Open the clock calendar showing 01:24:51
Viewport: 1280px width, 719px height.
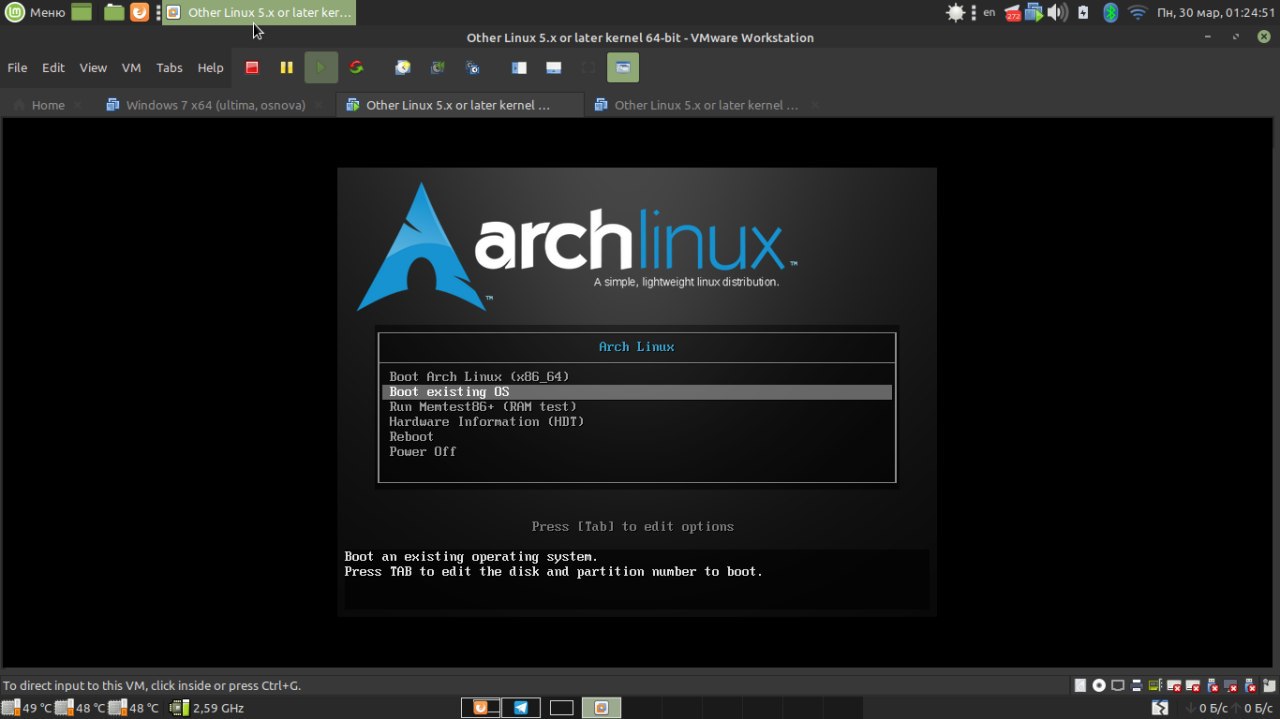point(1215,12)
